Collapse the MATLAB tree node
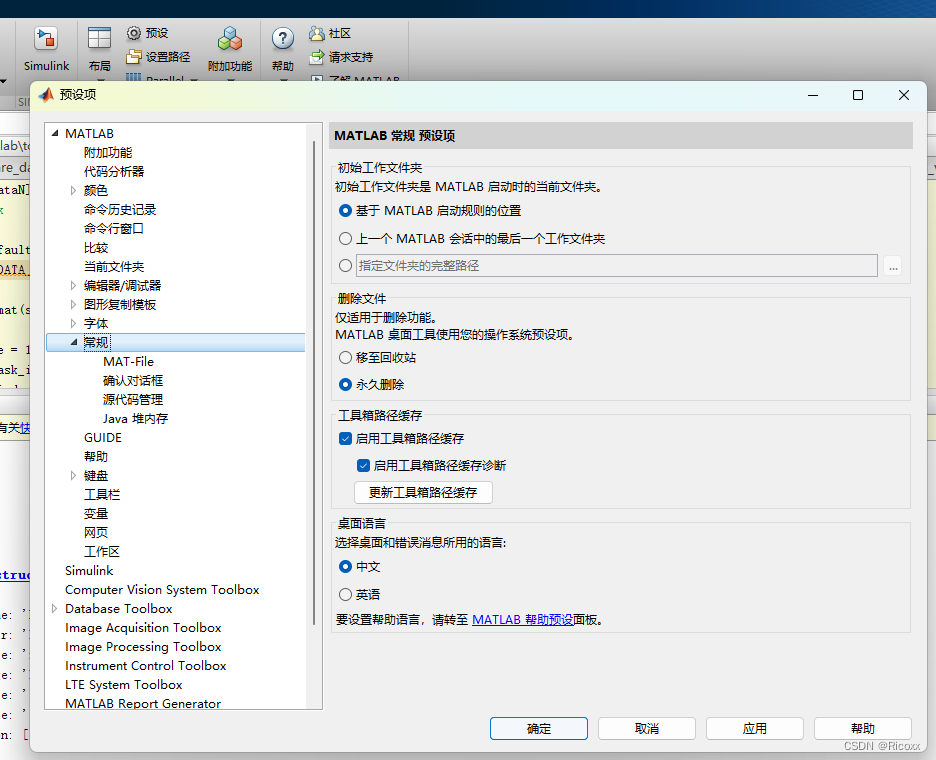This screenshot has width=936, height=760. 55,134
